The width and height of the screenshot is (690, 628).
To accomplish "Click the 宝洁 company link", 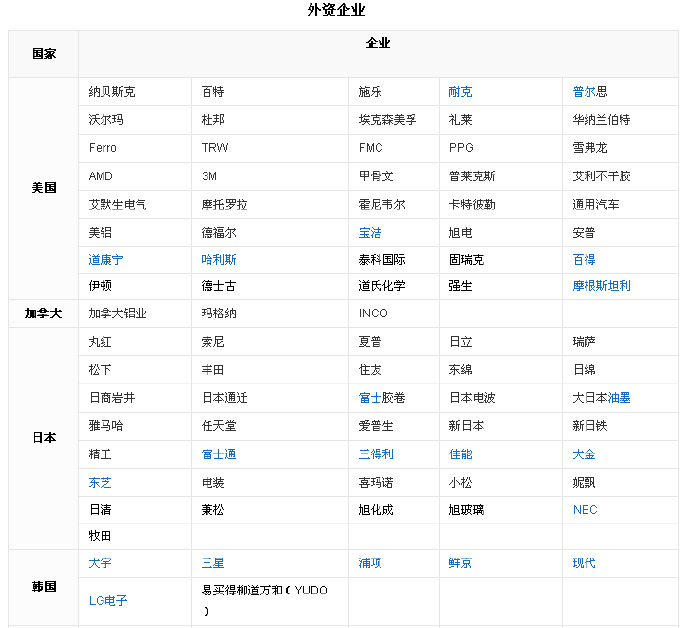I will (370, 232).
